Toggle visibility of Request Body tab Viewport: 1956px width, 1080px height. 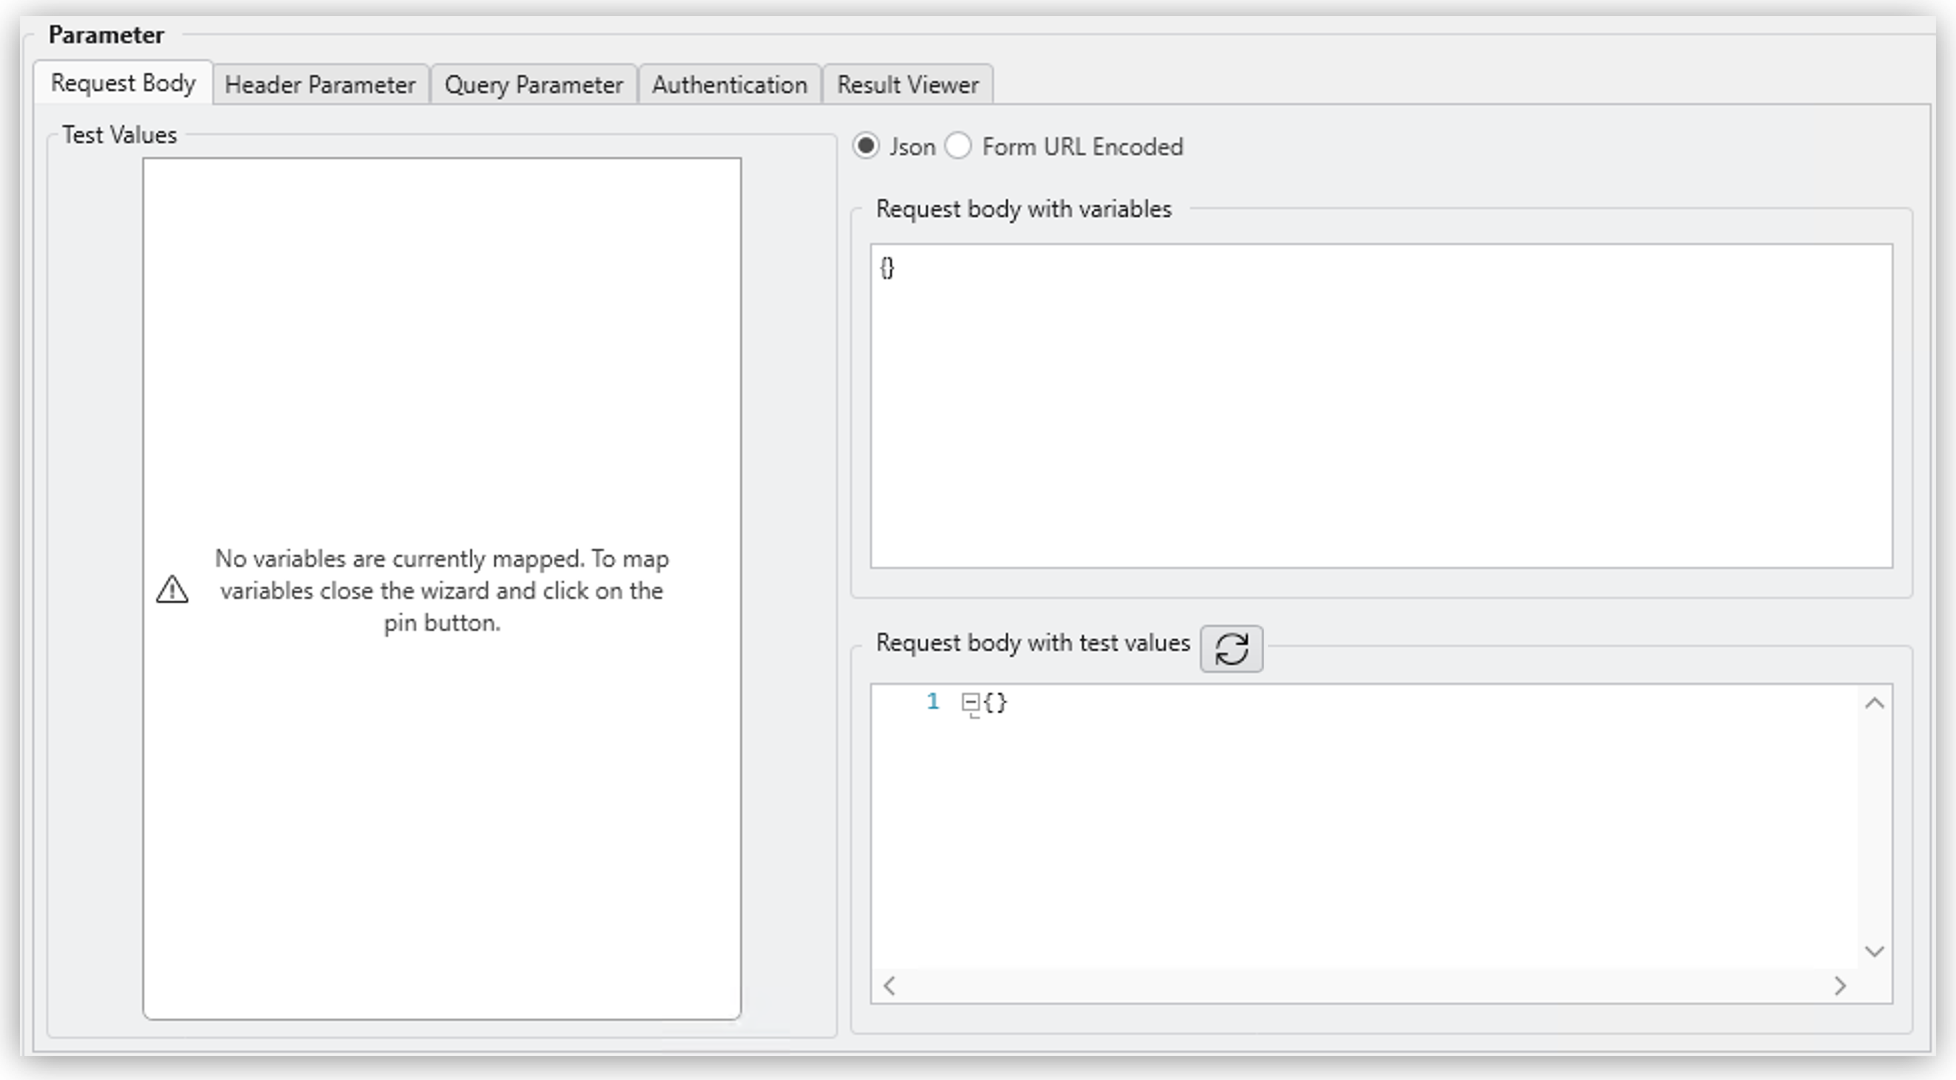point(122,84)
